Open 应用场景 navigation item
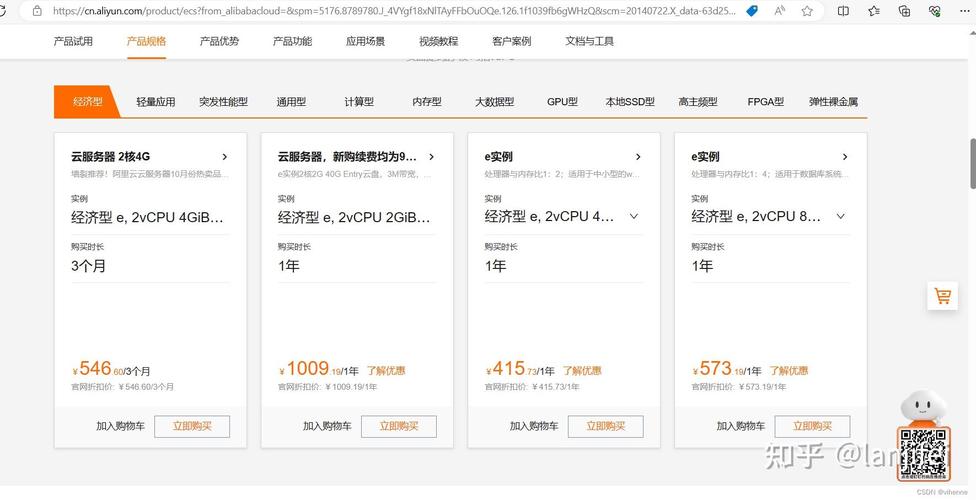The width and height of the screenshot is (976, 500). (x=365, y=41)
